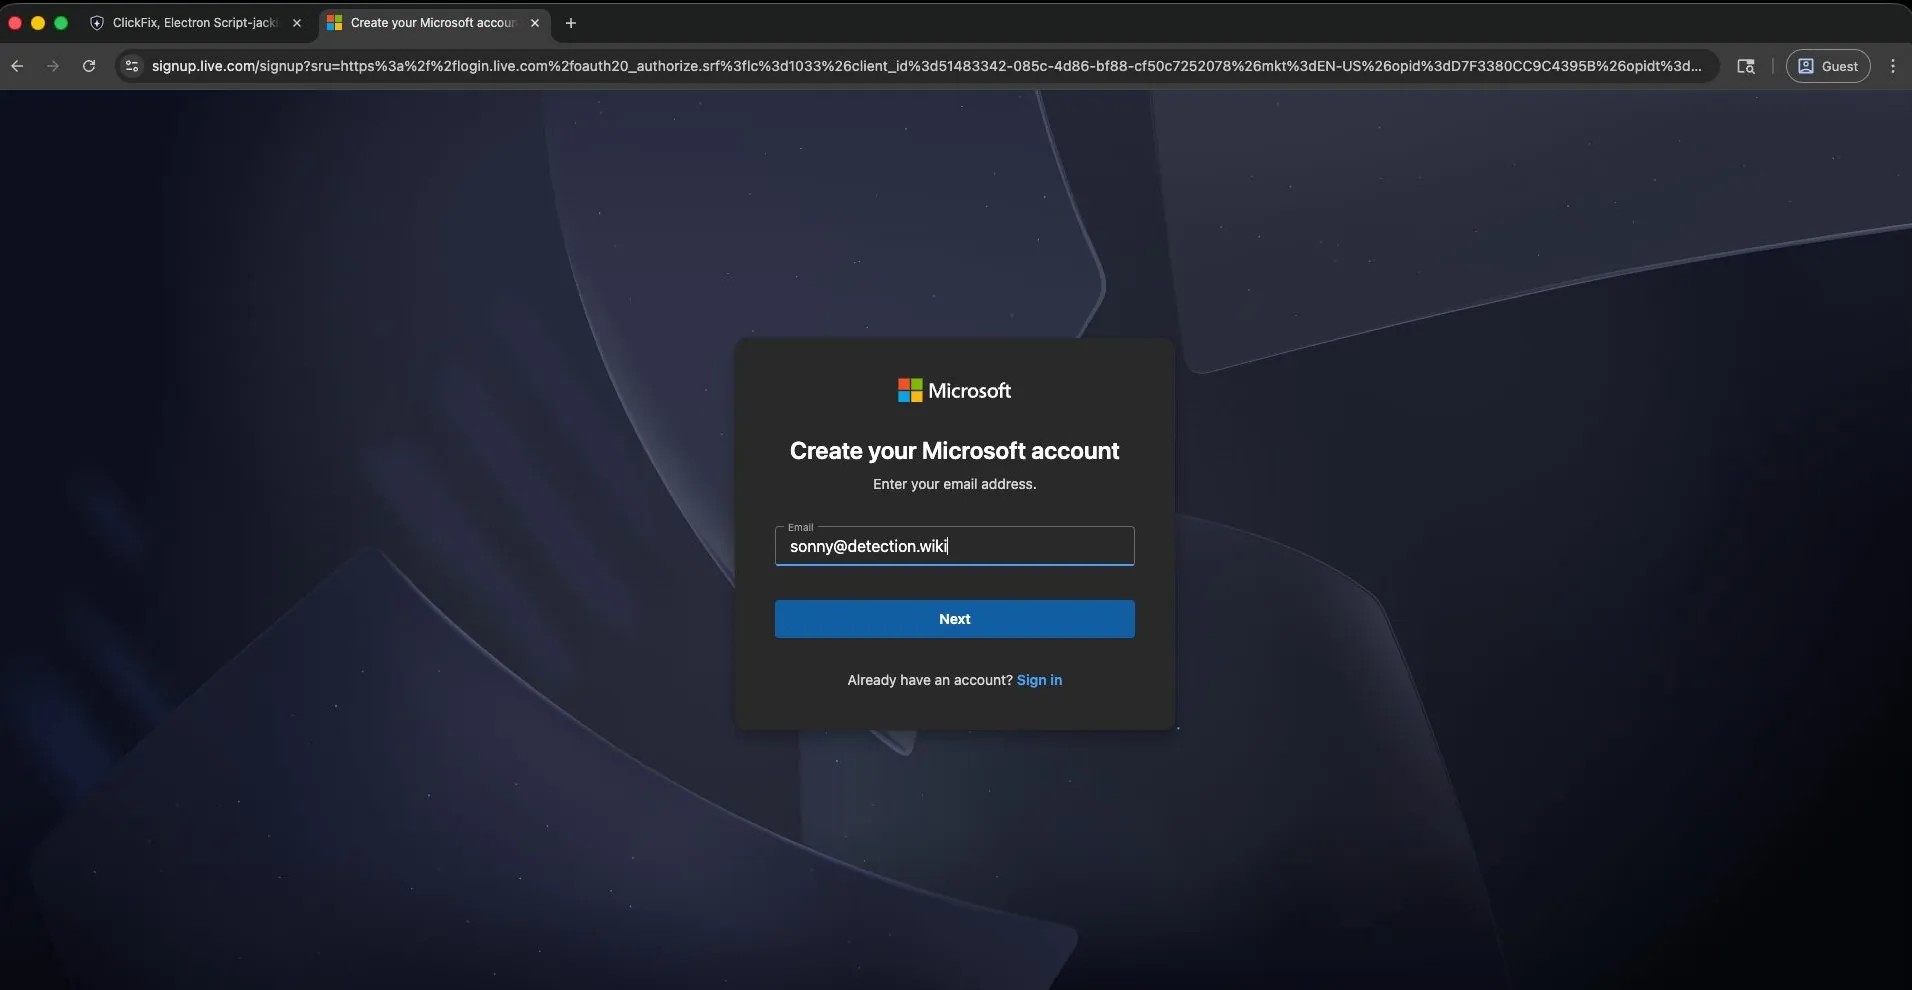Open the tab search icon beside Guest
Image resolution: width=1912 pixels, height=990 pixels.
[x=1746, y=66]
